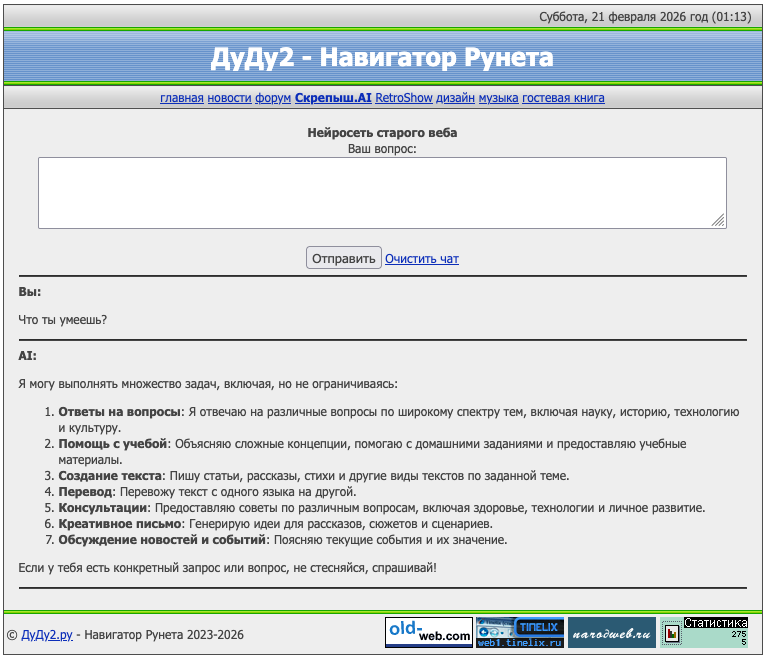Click the ДуДу2 - Навигатор Рунета header title
766x659 pixels.
pyautogui.click(x=382, y=58)
